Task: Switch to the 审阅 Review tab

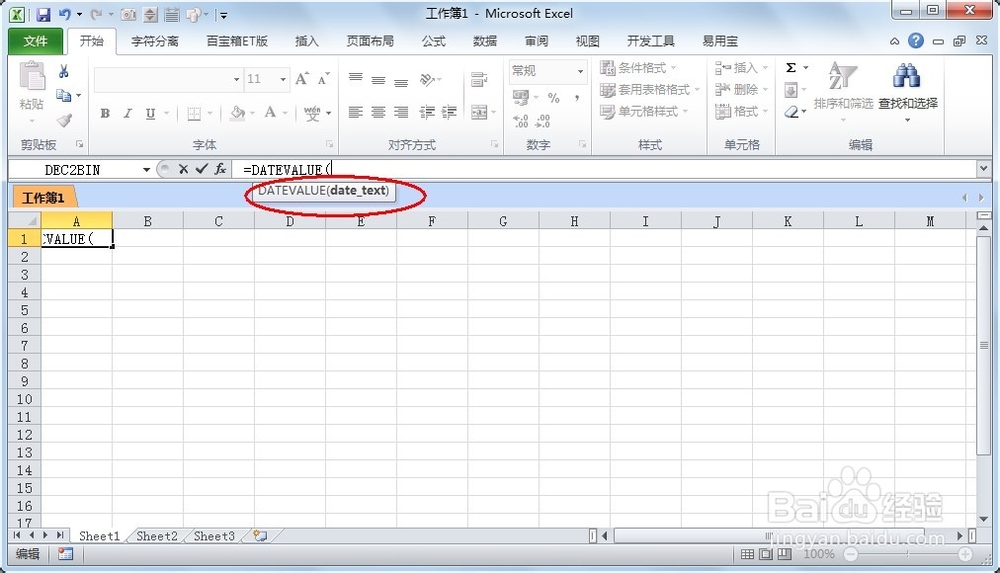Action: [536, 41]
